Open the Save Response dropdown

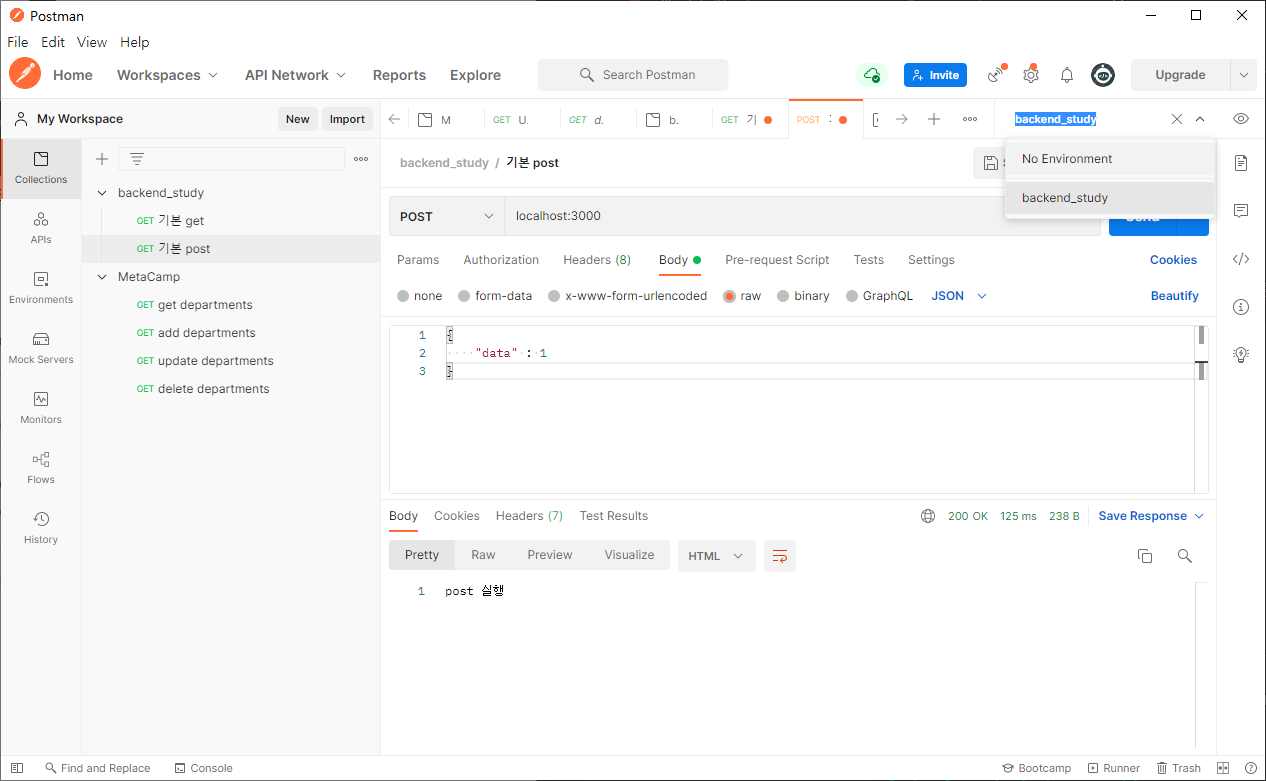click(1151, 516)
